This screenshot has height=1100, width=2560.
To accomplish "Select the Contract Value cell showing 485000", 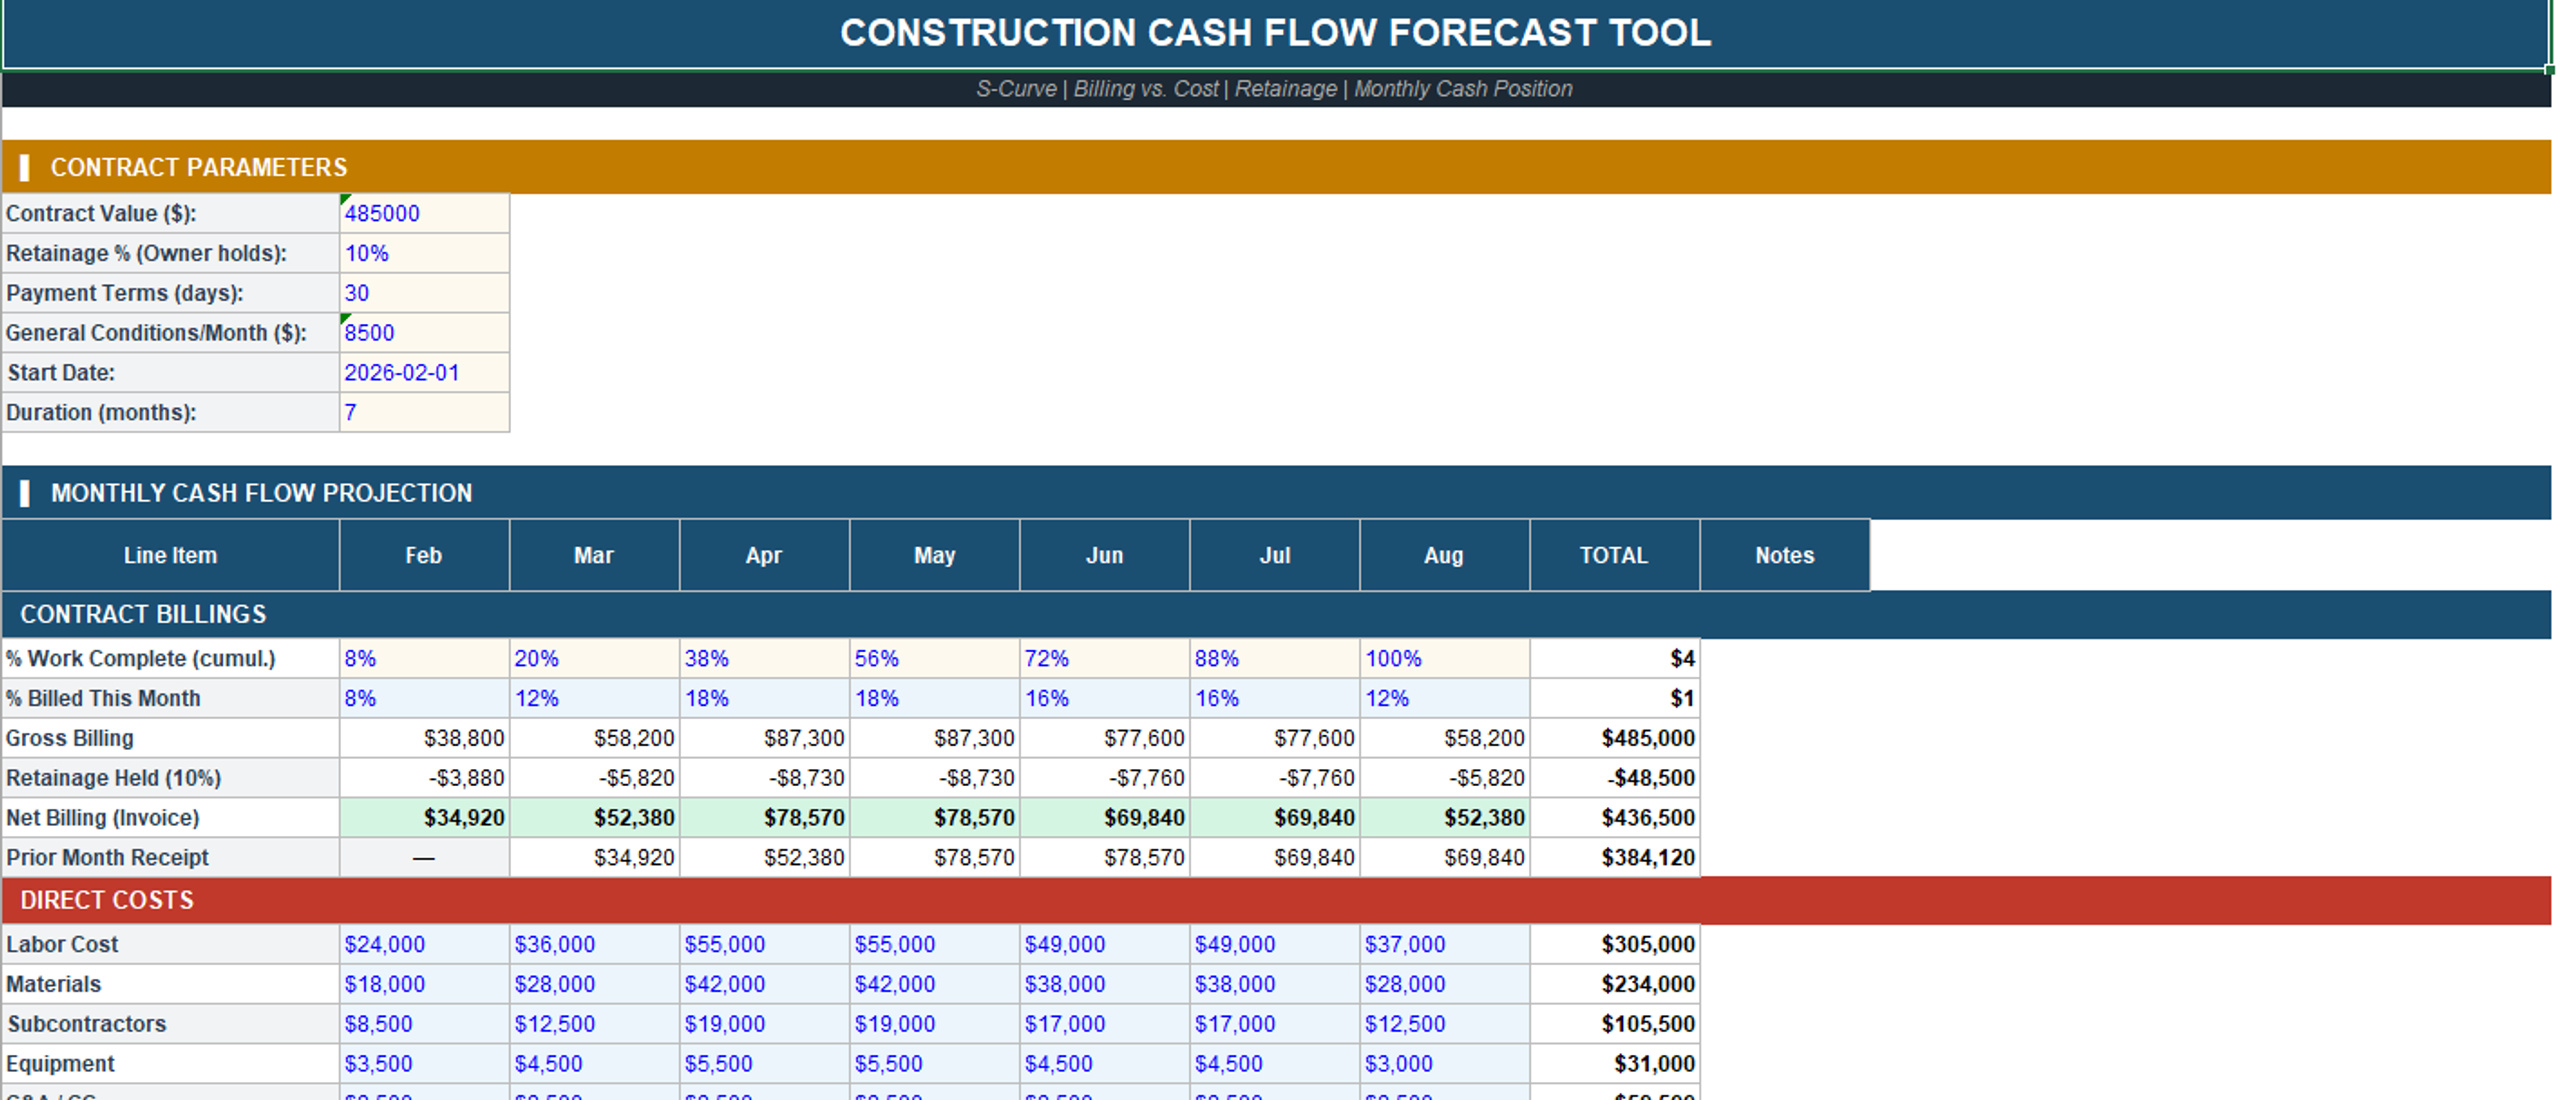I will pyautogui.click(x=424, y=213).
